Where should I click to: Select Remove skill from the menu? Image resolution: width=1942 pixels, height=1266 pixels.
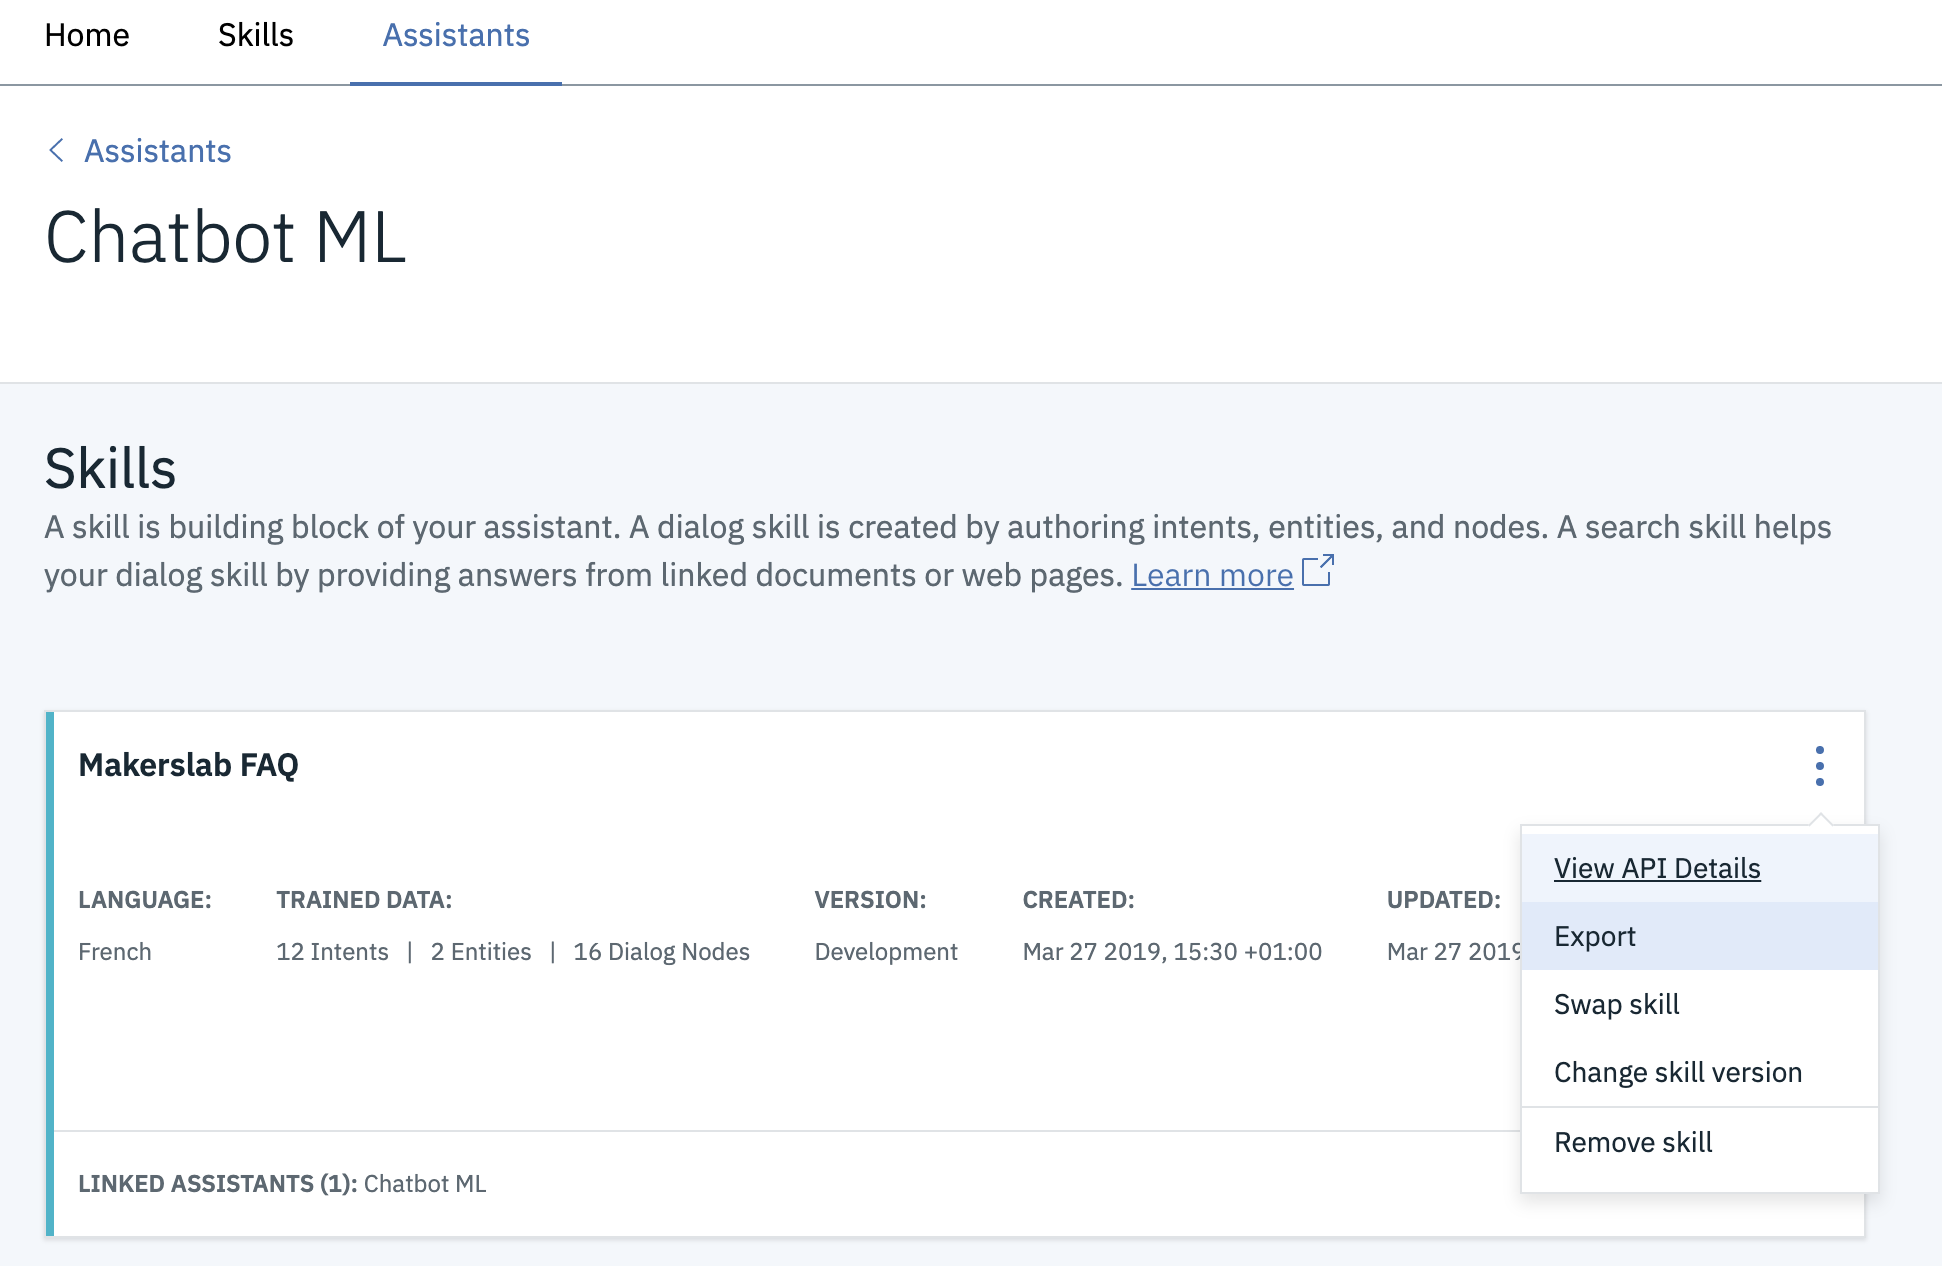tap(1632, 1142)
